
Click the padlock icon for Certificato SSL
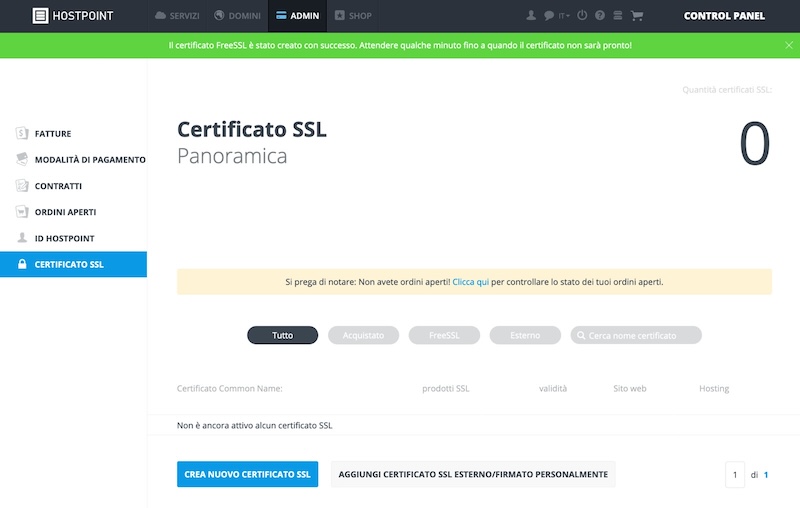tap(22, 264)
